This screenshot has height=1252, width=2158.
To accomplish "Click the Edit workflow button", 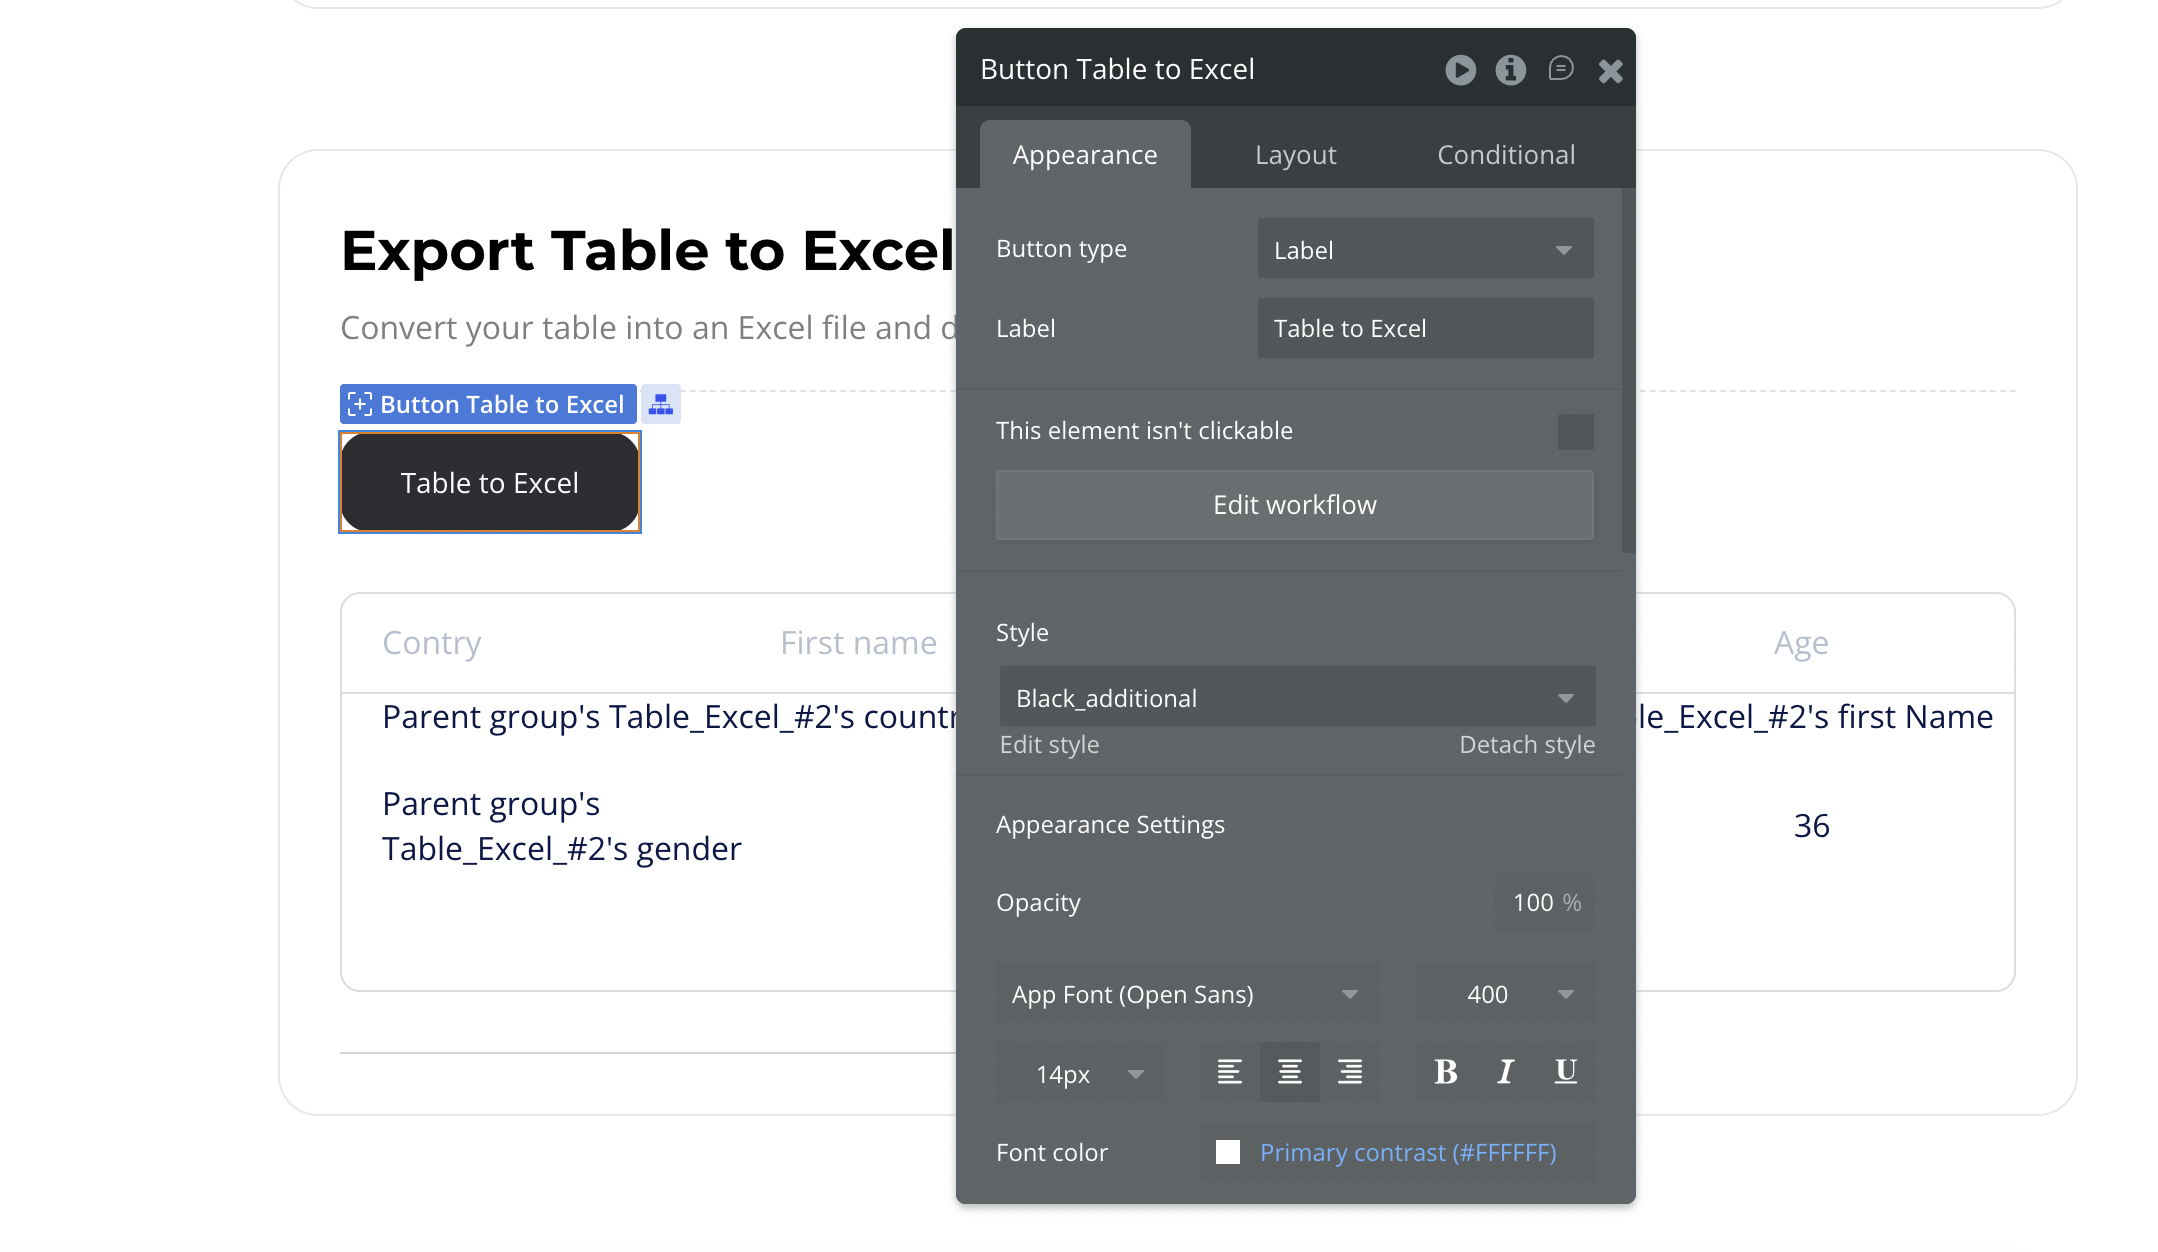I will (1294, 505).
